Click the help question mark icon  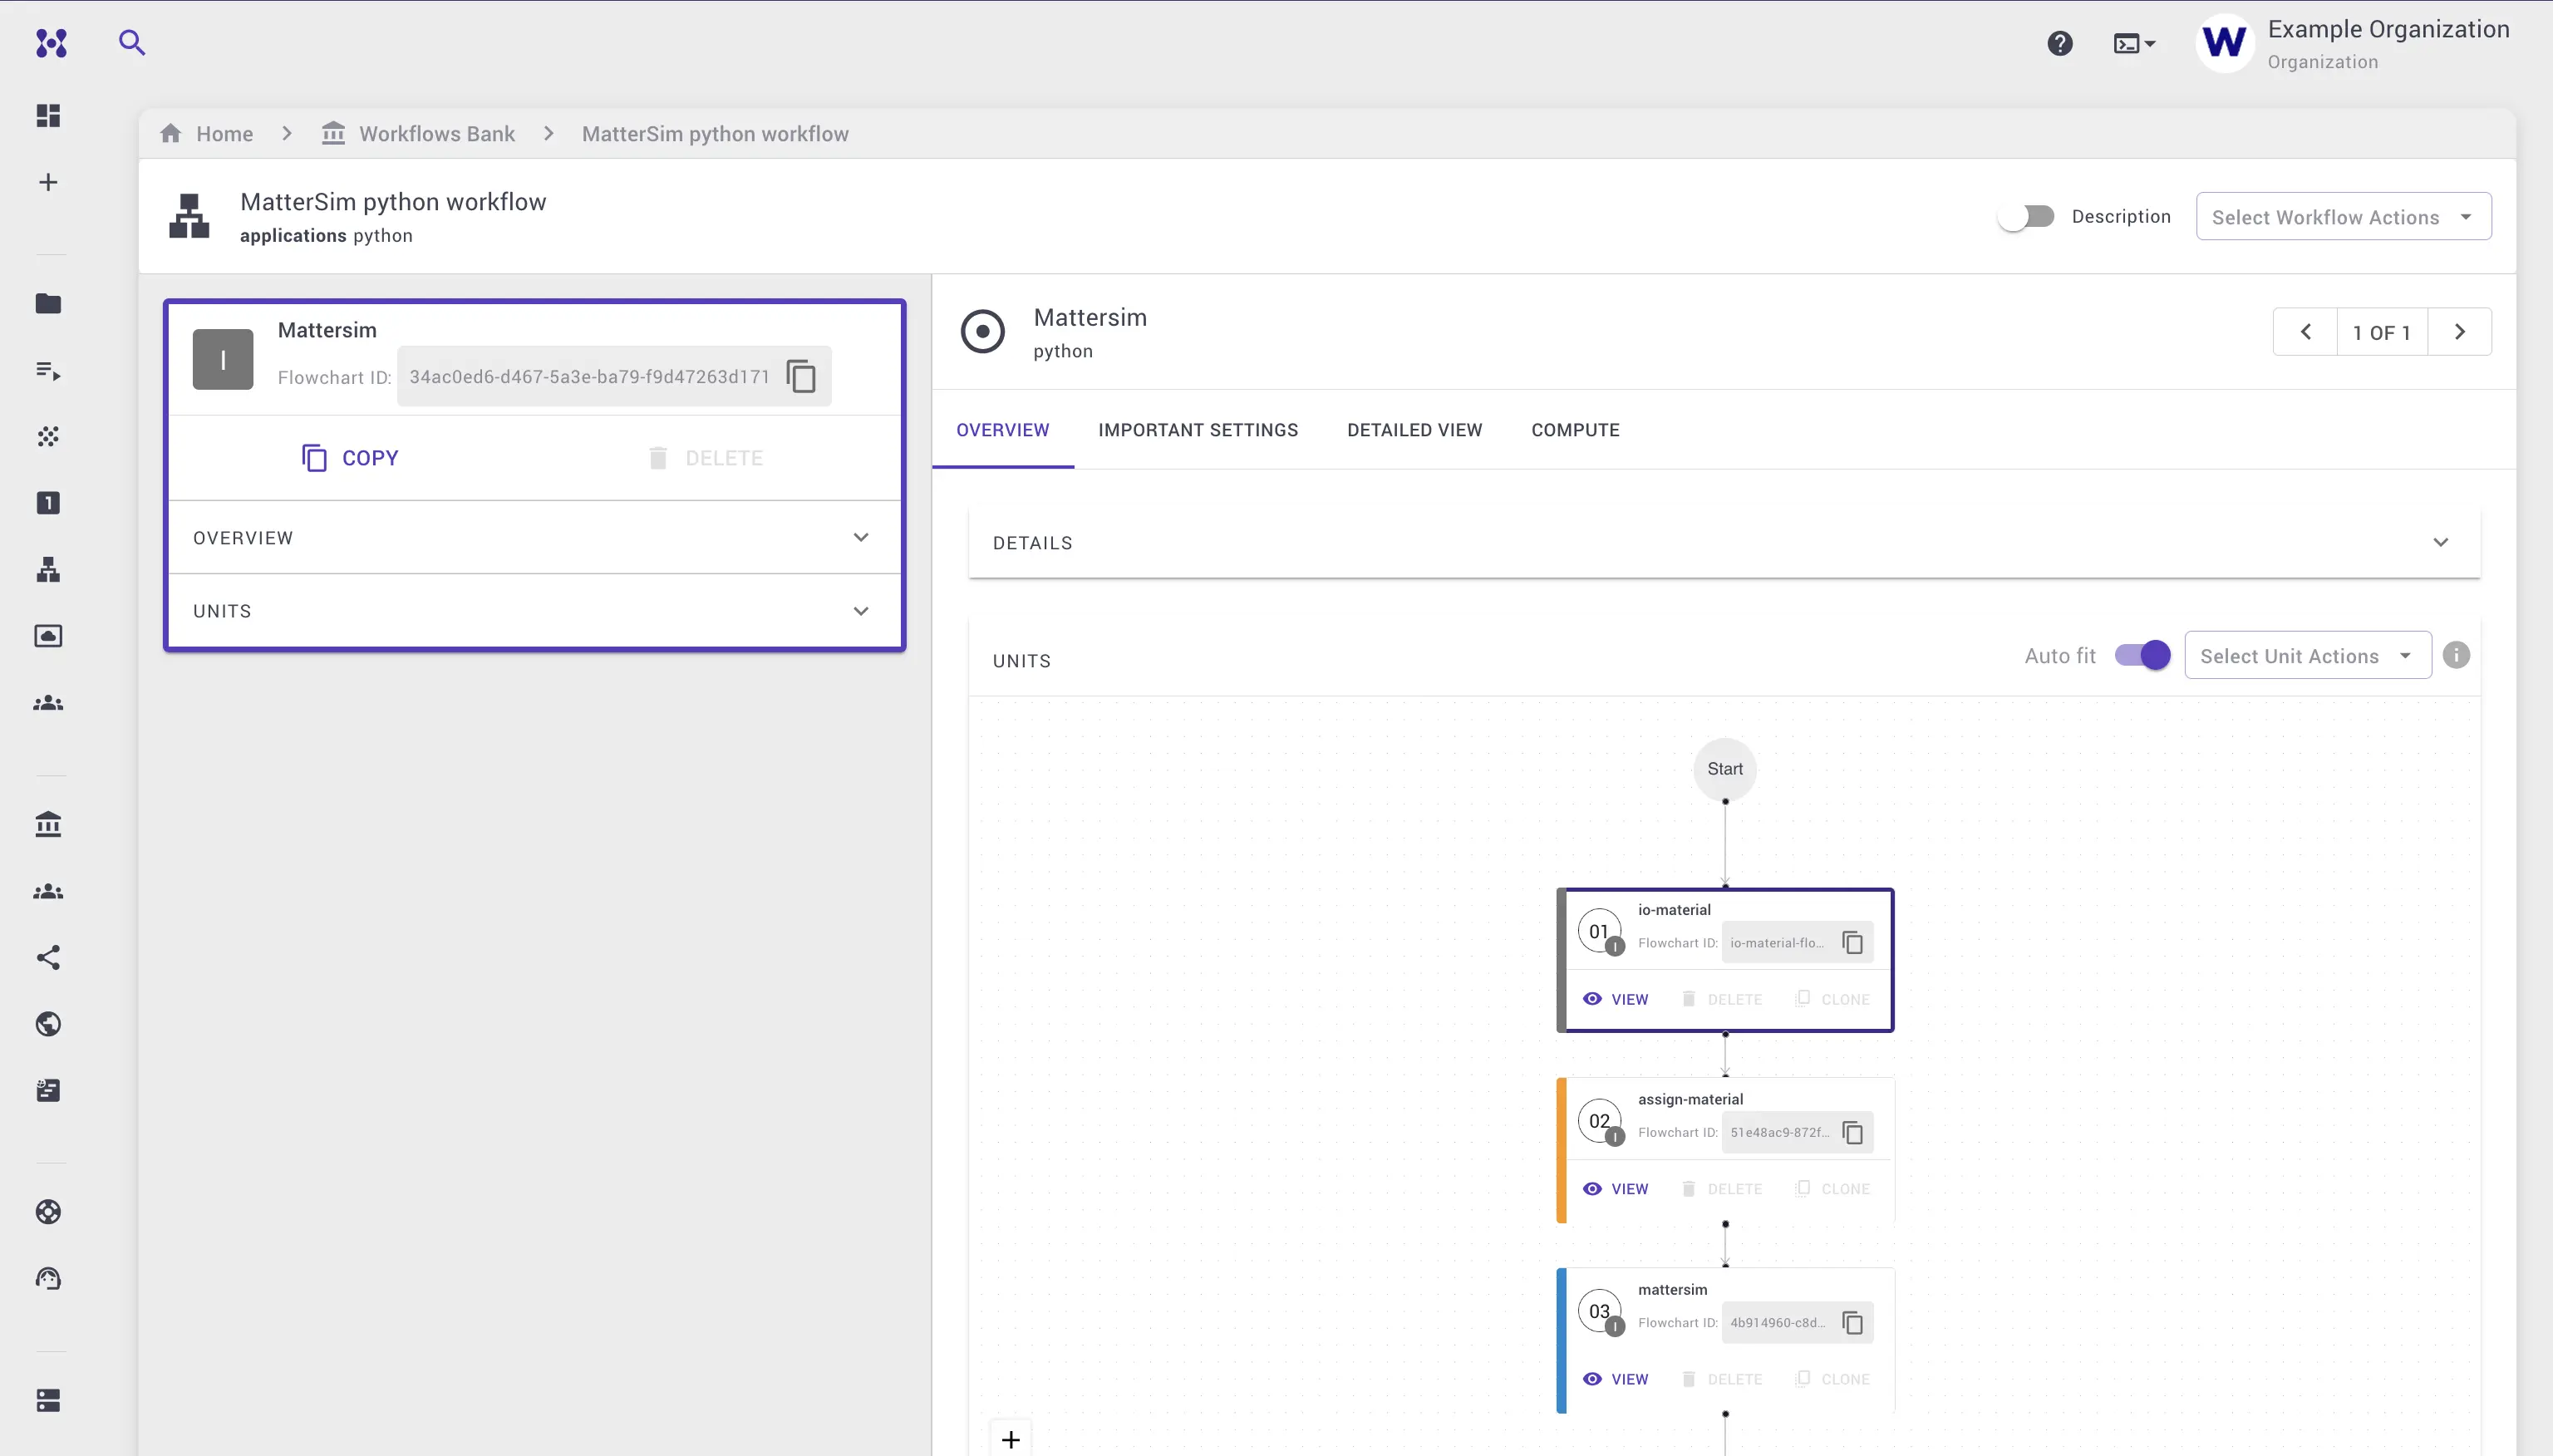pyautogui.click(x=2059, y=43)
